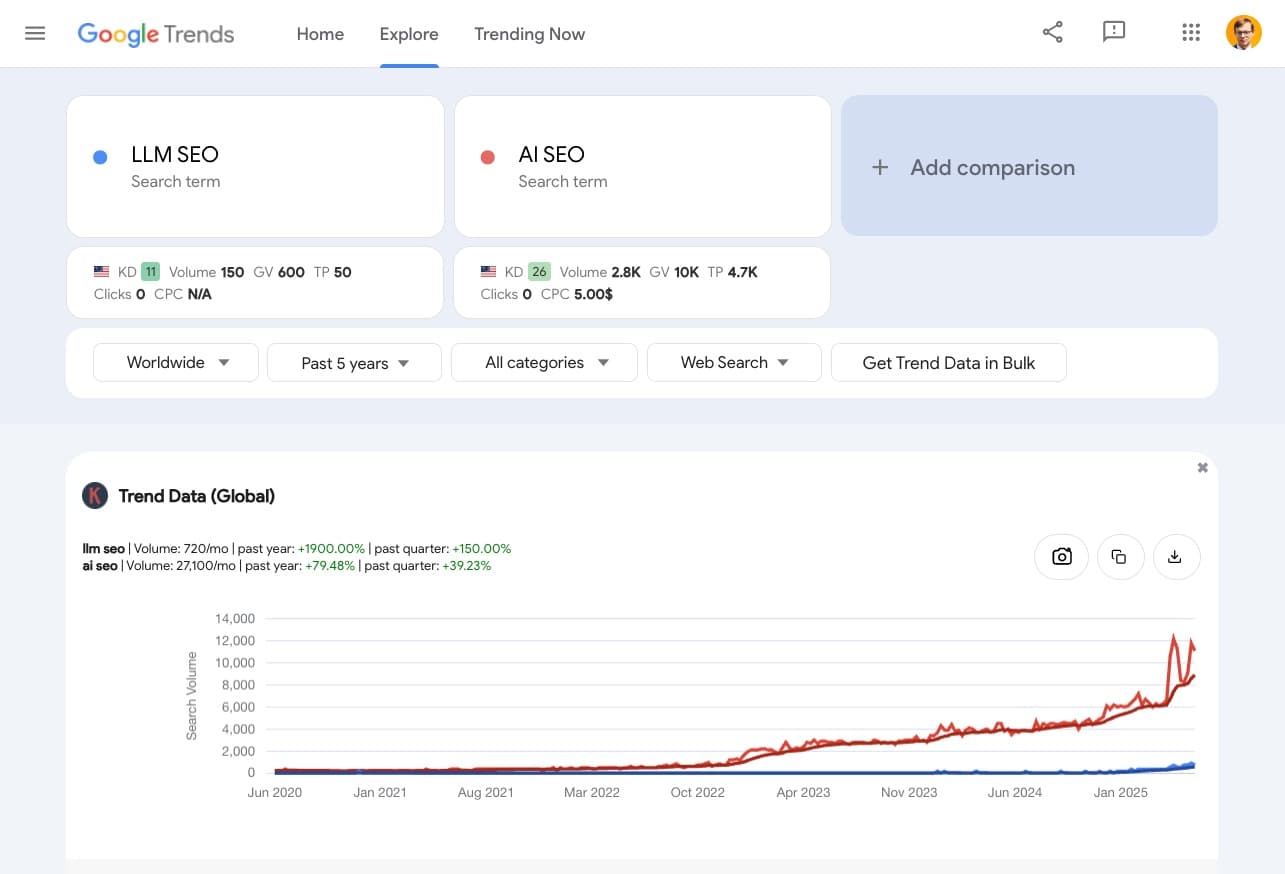This screenshot has width=1285, height=874.
Task: Select the Explore tab
Action: 409,34
